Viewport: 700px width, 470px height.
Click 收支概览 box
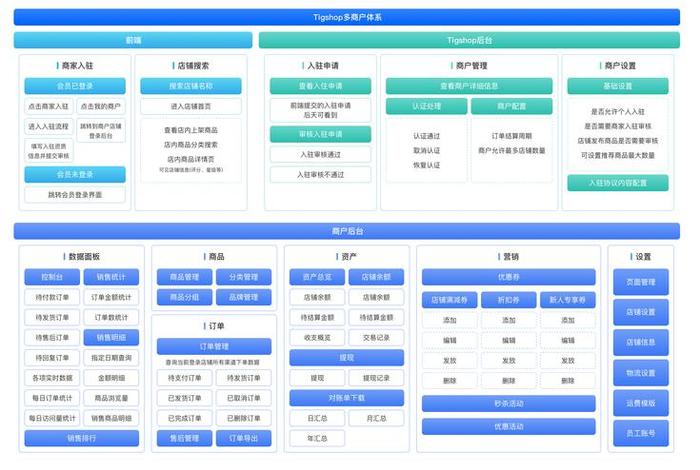(317, 337)
